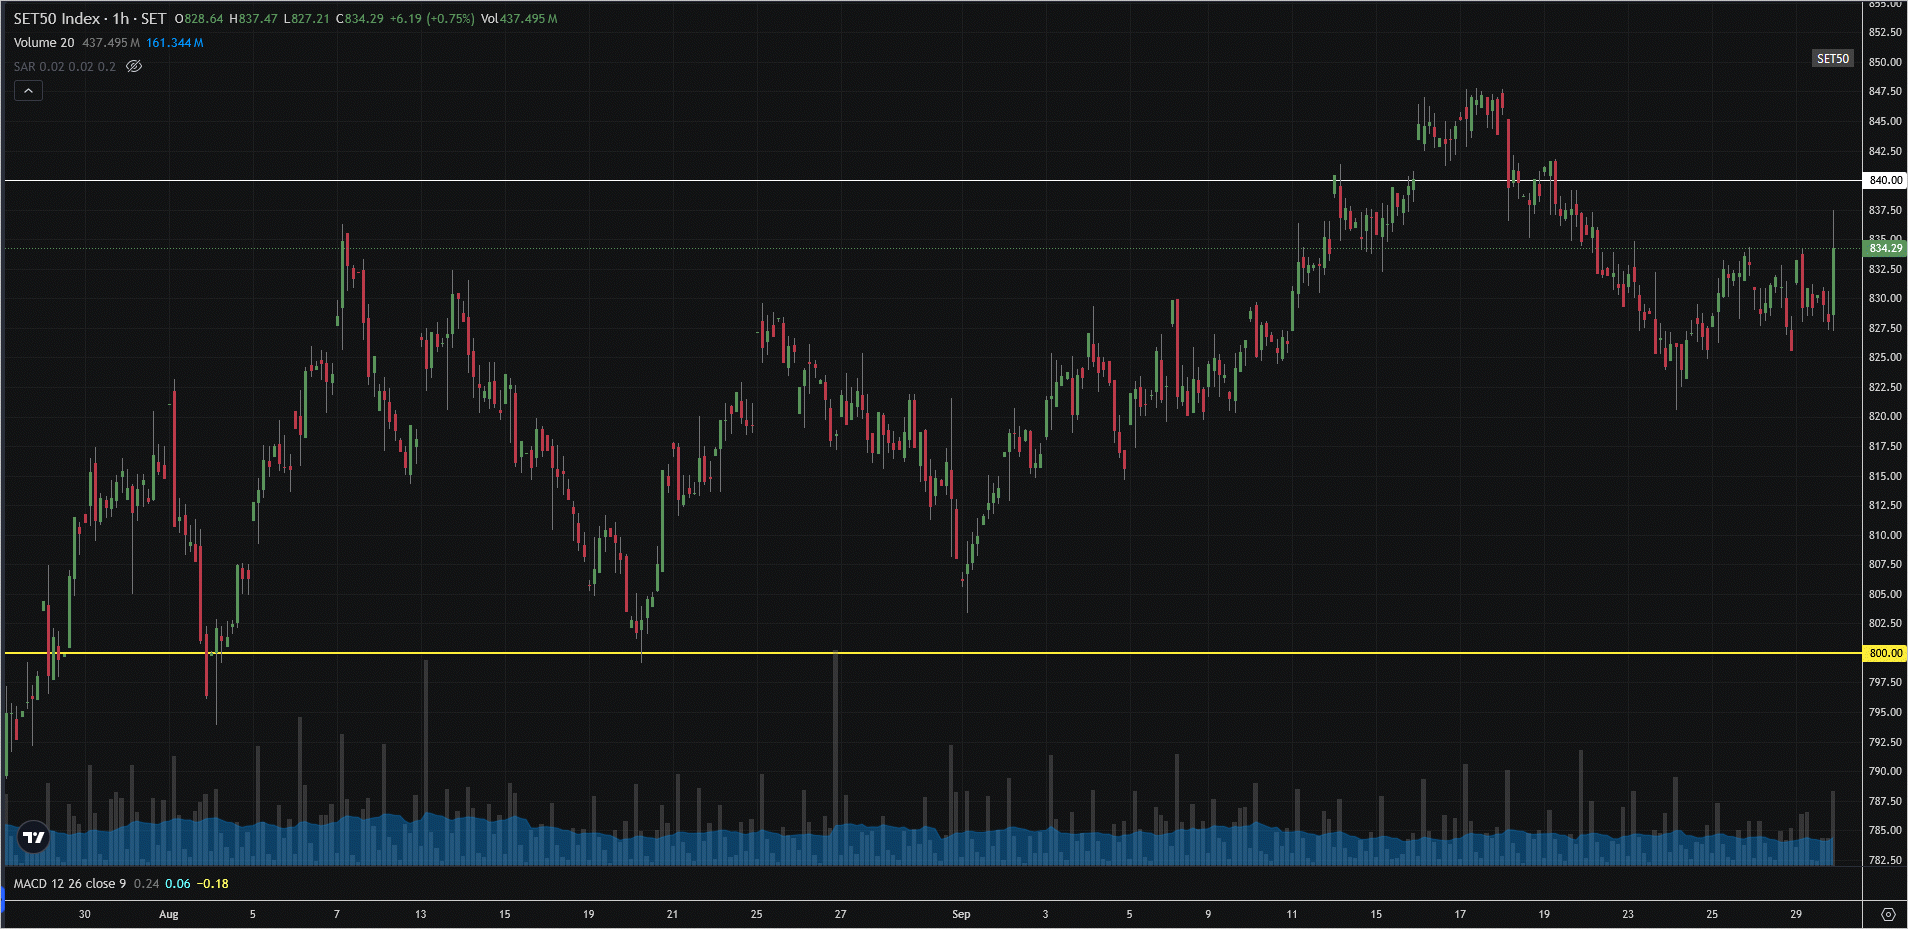Click the green 834.29 current price label
This screenshot has height=929, width=1908.
click(1885, 248)
